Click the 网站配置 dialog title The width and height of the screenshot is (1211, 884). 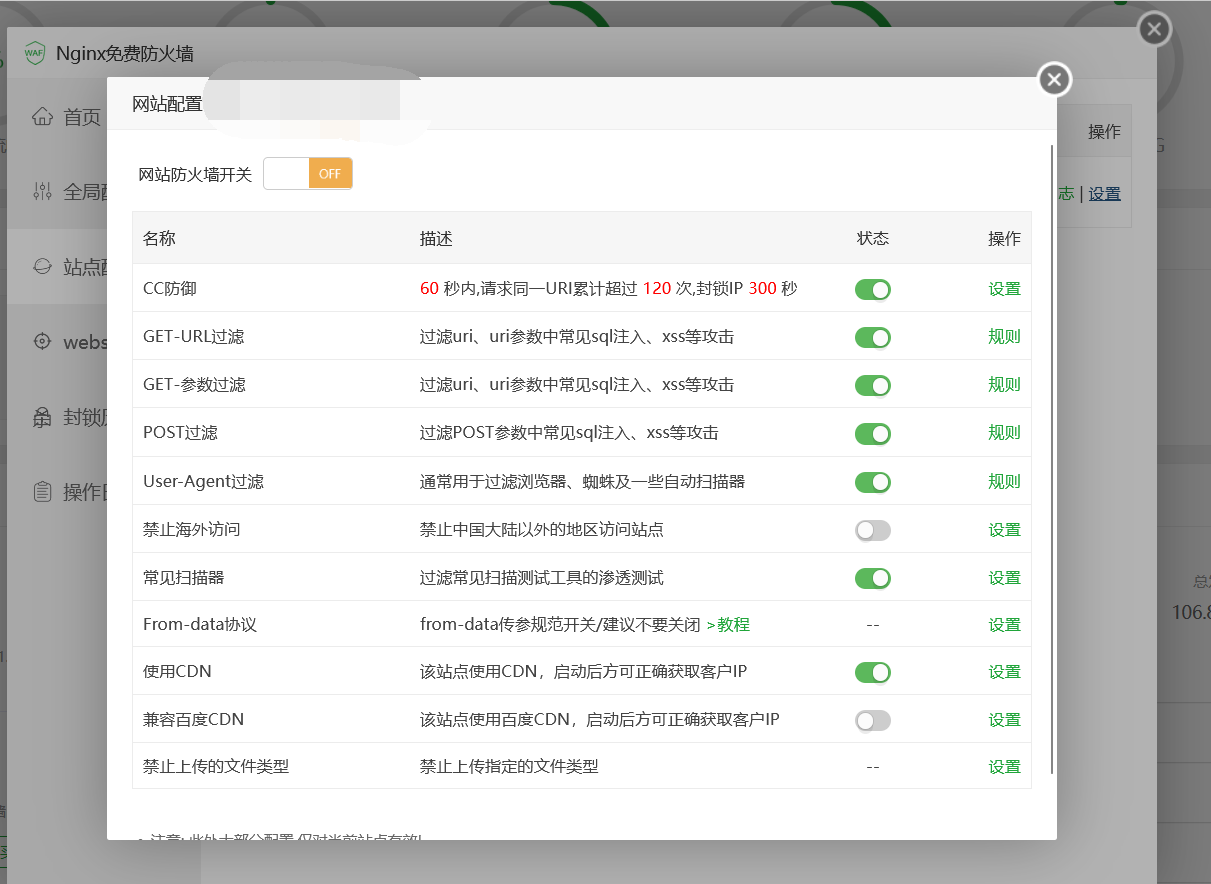click(167, 104)
